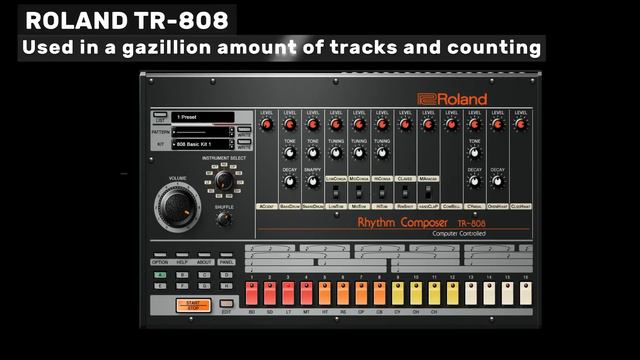The image size is (640, 360).
Task: Toggle white step button 16
Action: point(526,293)
